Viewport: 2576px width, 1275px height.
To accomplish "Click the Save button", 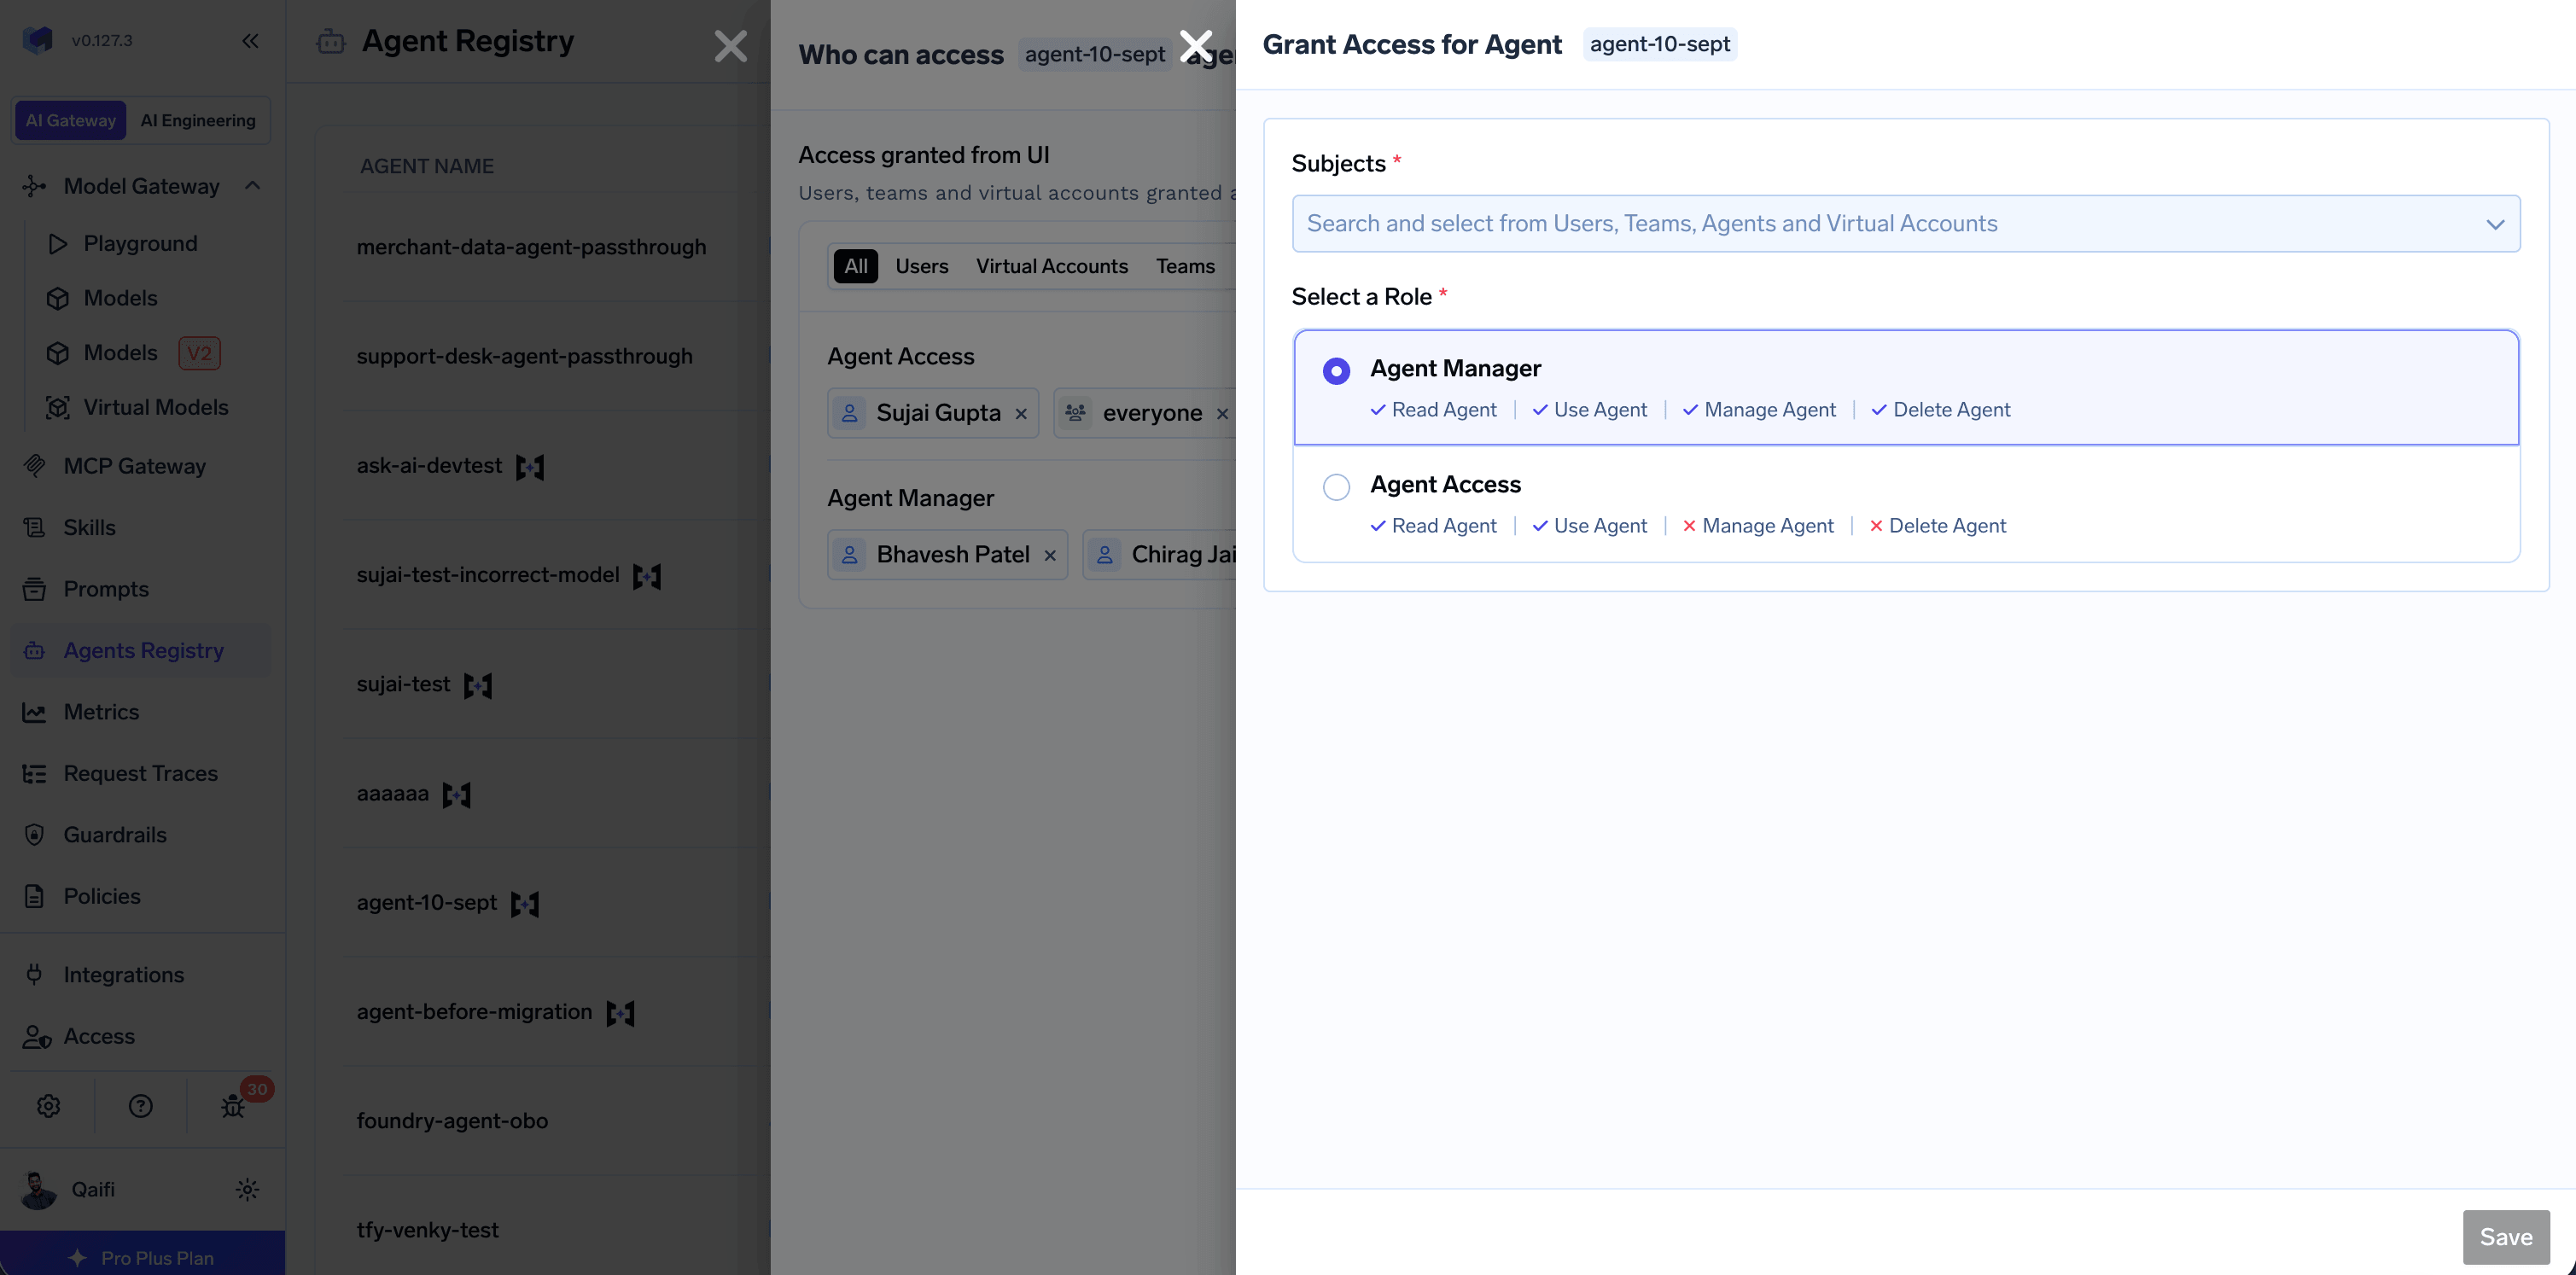I will click(x=2505, y=1237).
